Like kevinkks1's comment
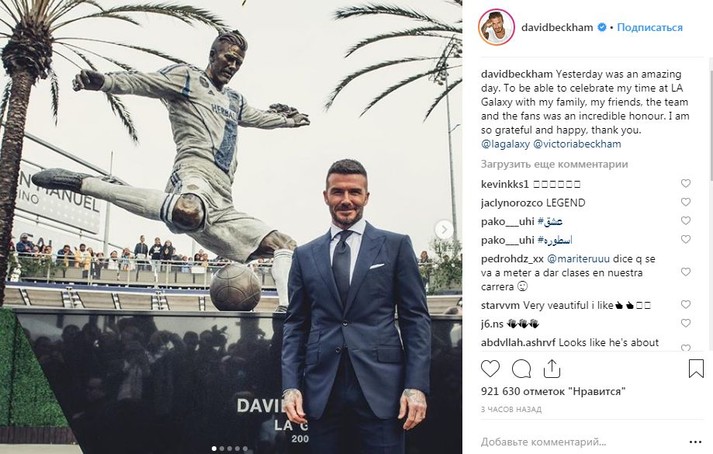This screenshot has width=713, height=454. tap(686, 183)
